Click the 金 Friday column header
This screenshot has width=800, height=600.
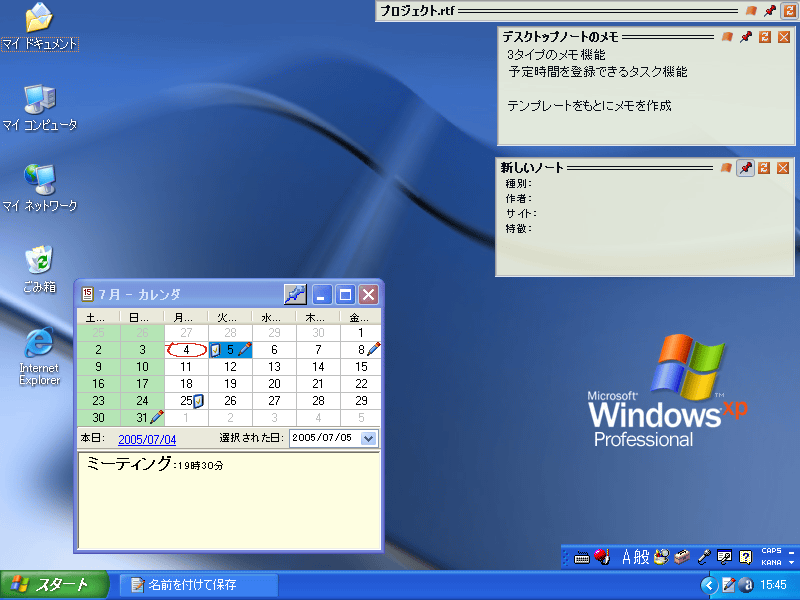click(x=361, y=317)
